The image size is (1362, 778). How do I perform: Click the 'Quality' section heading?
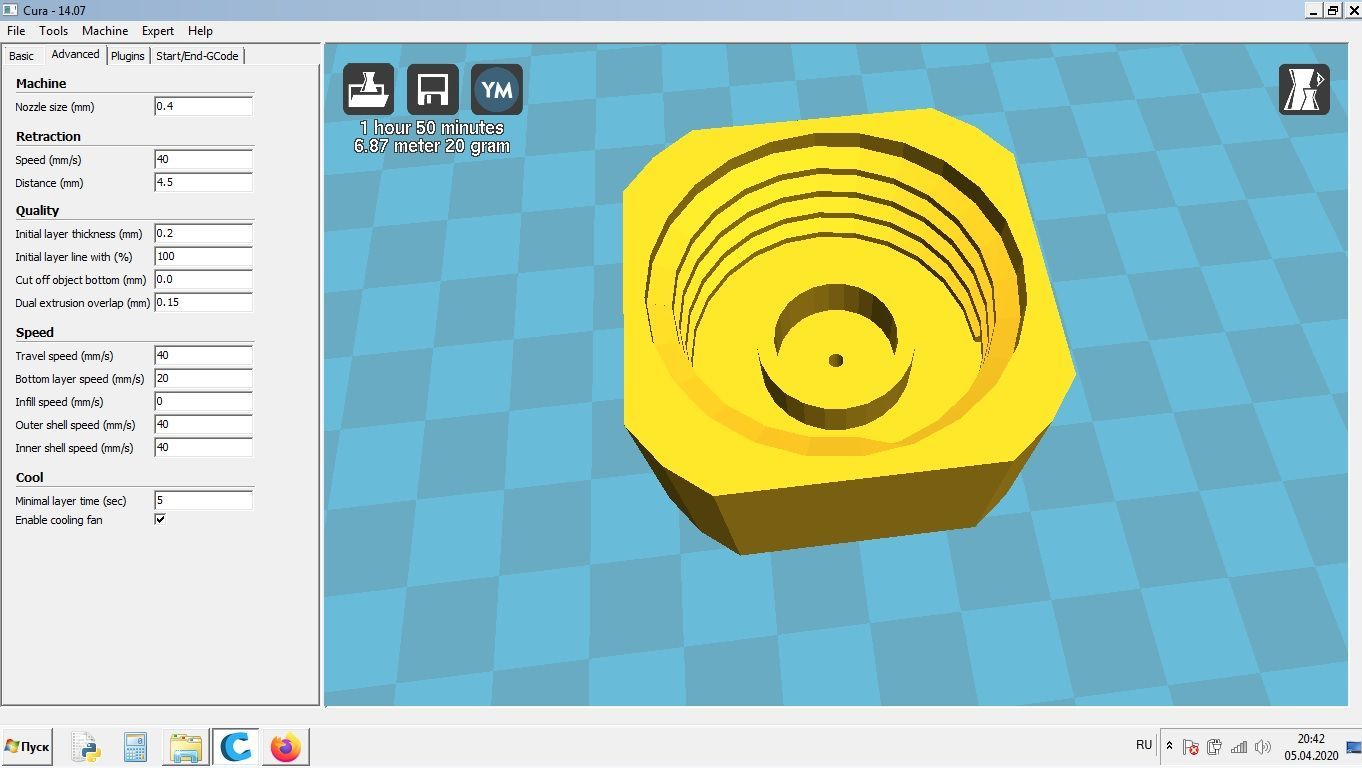[x=37, y=211]
